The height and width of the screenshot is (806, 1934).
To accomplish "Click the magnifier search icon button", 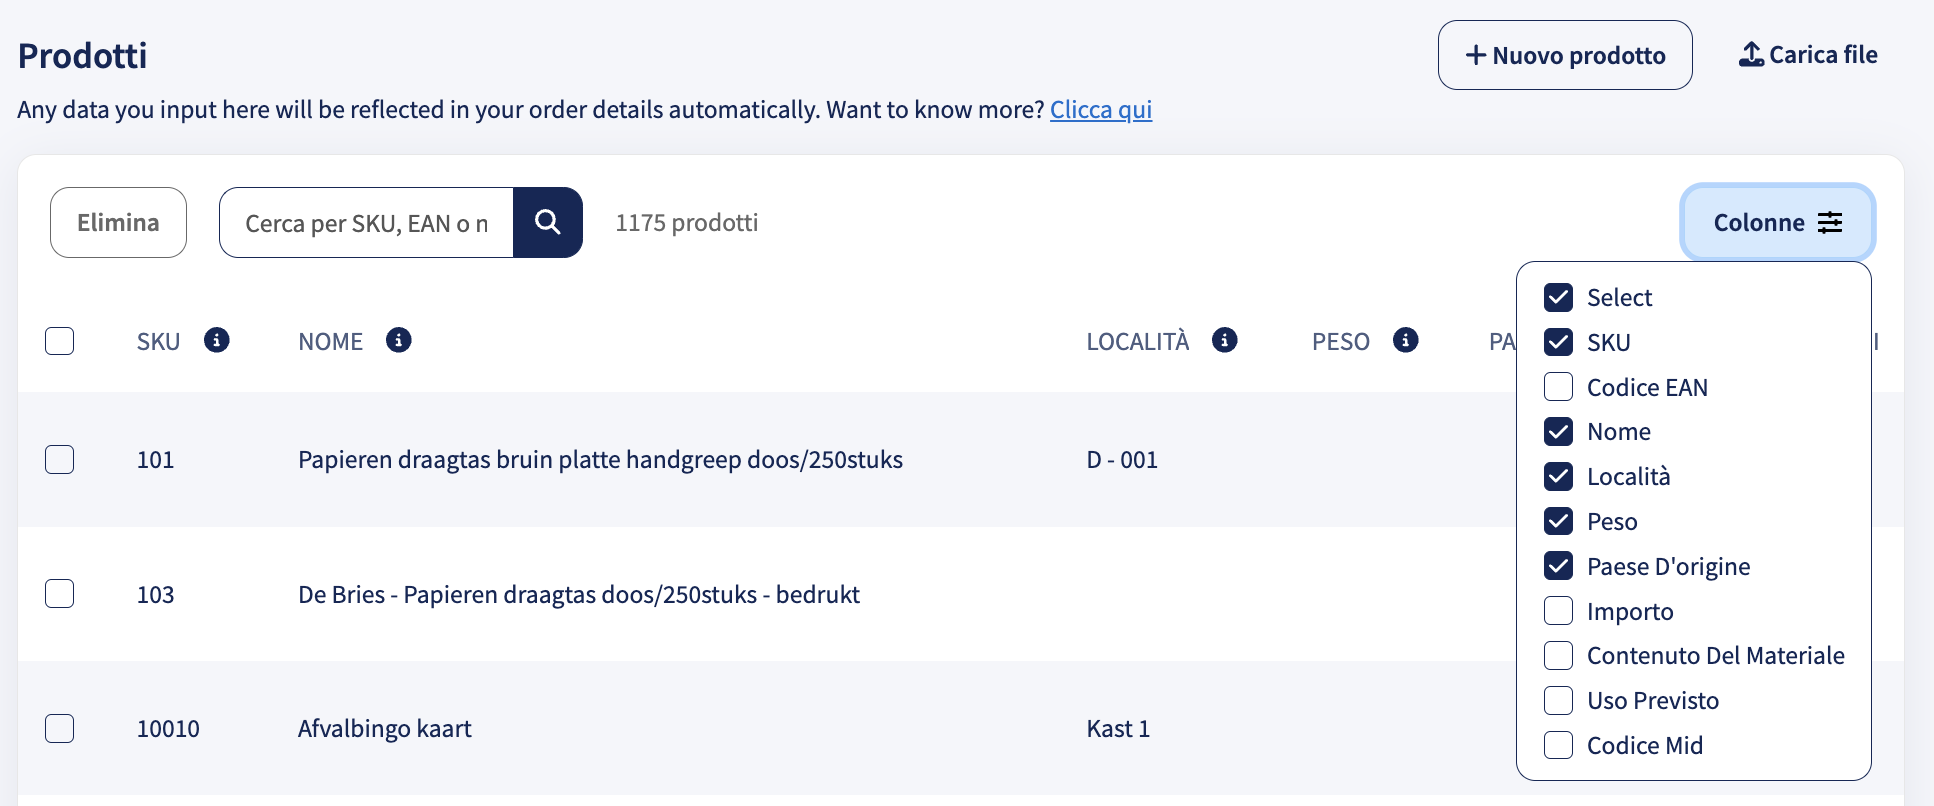I will 548,222.
